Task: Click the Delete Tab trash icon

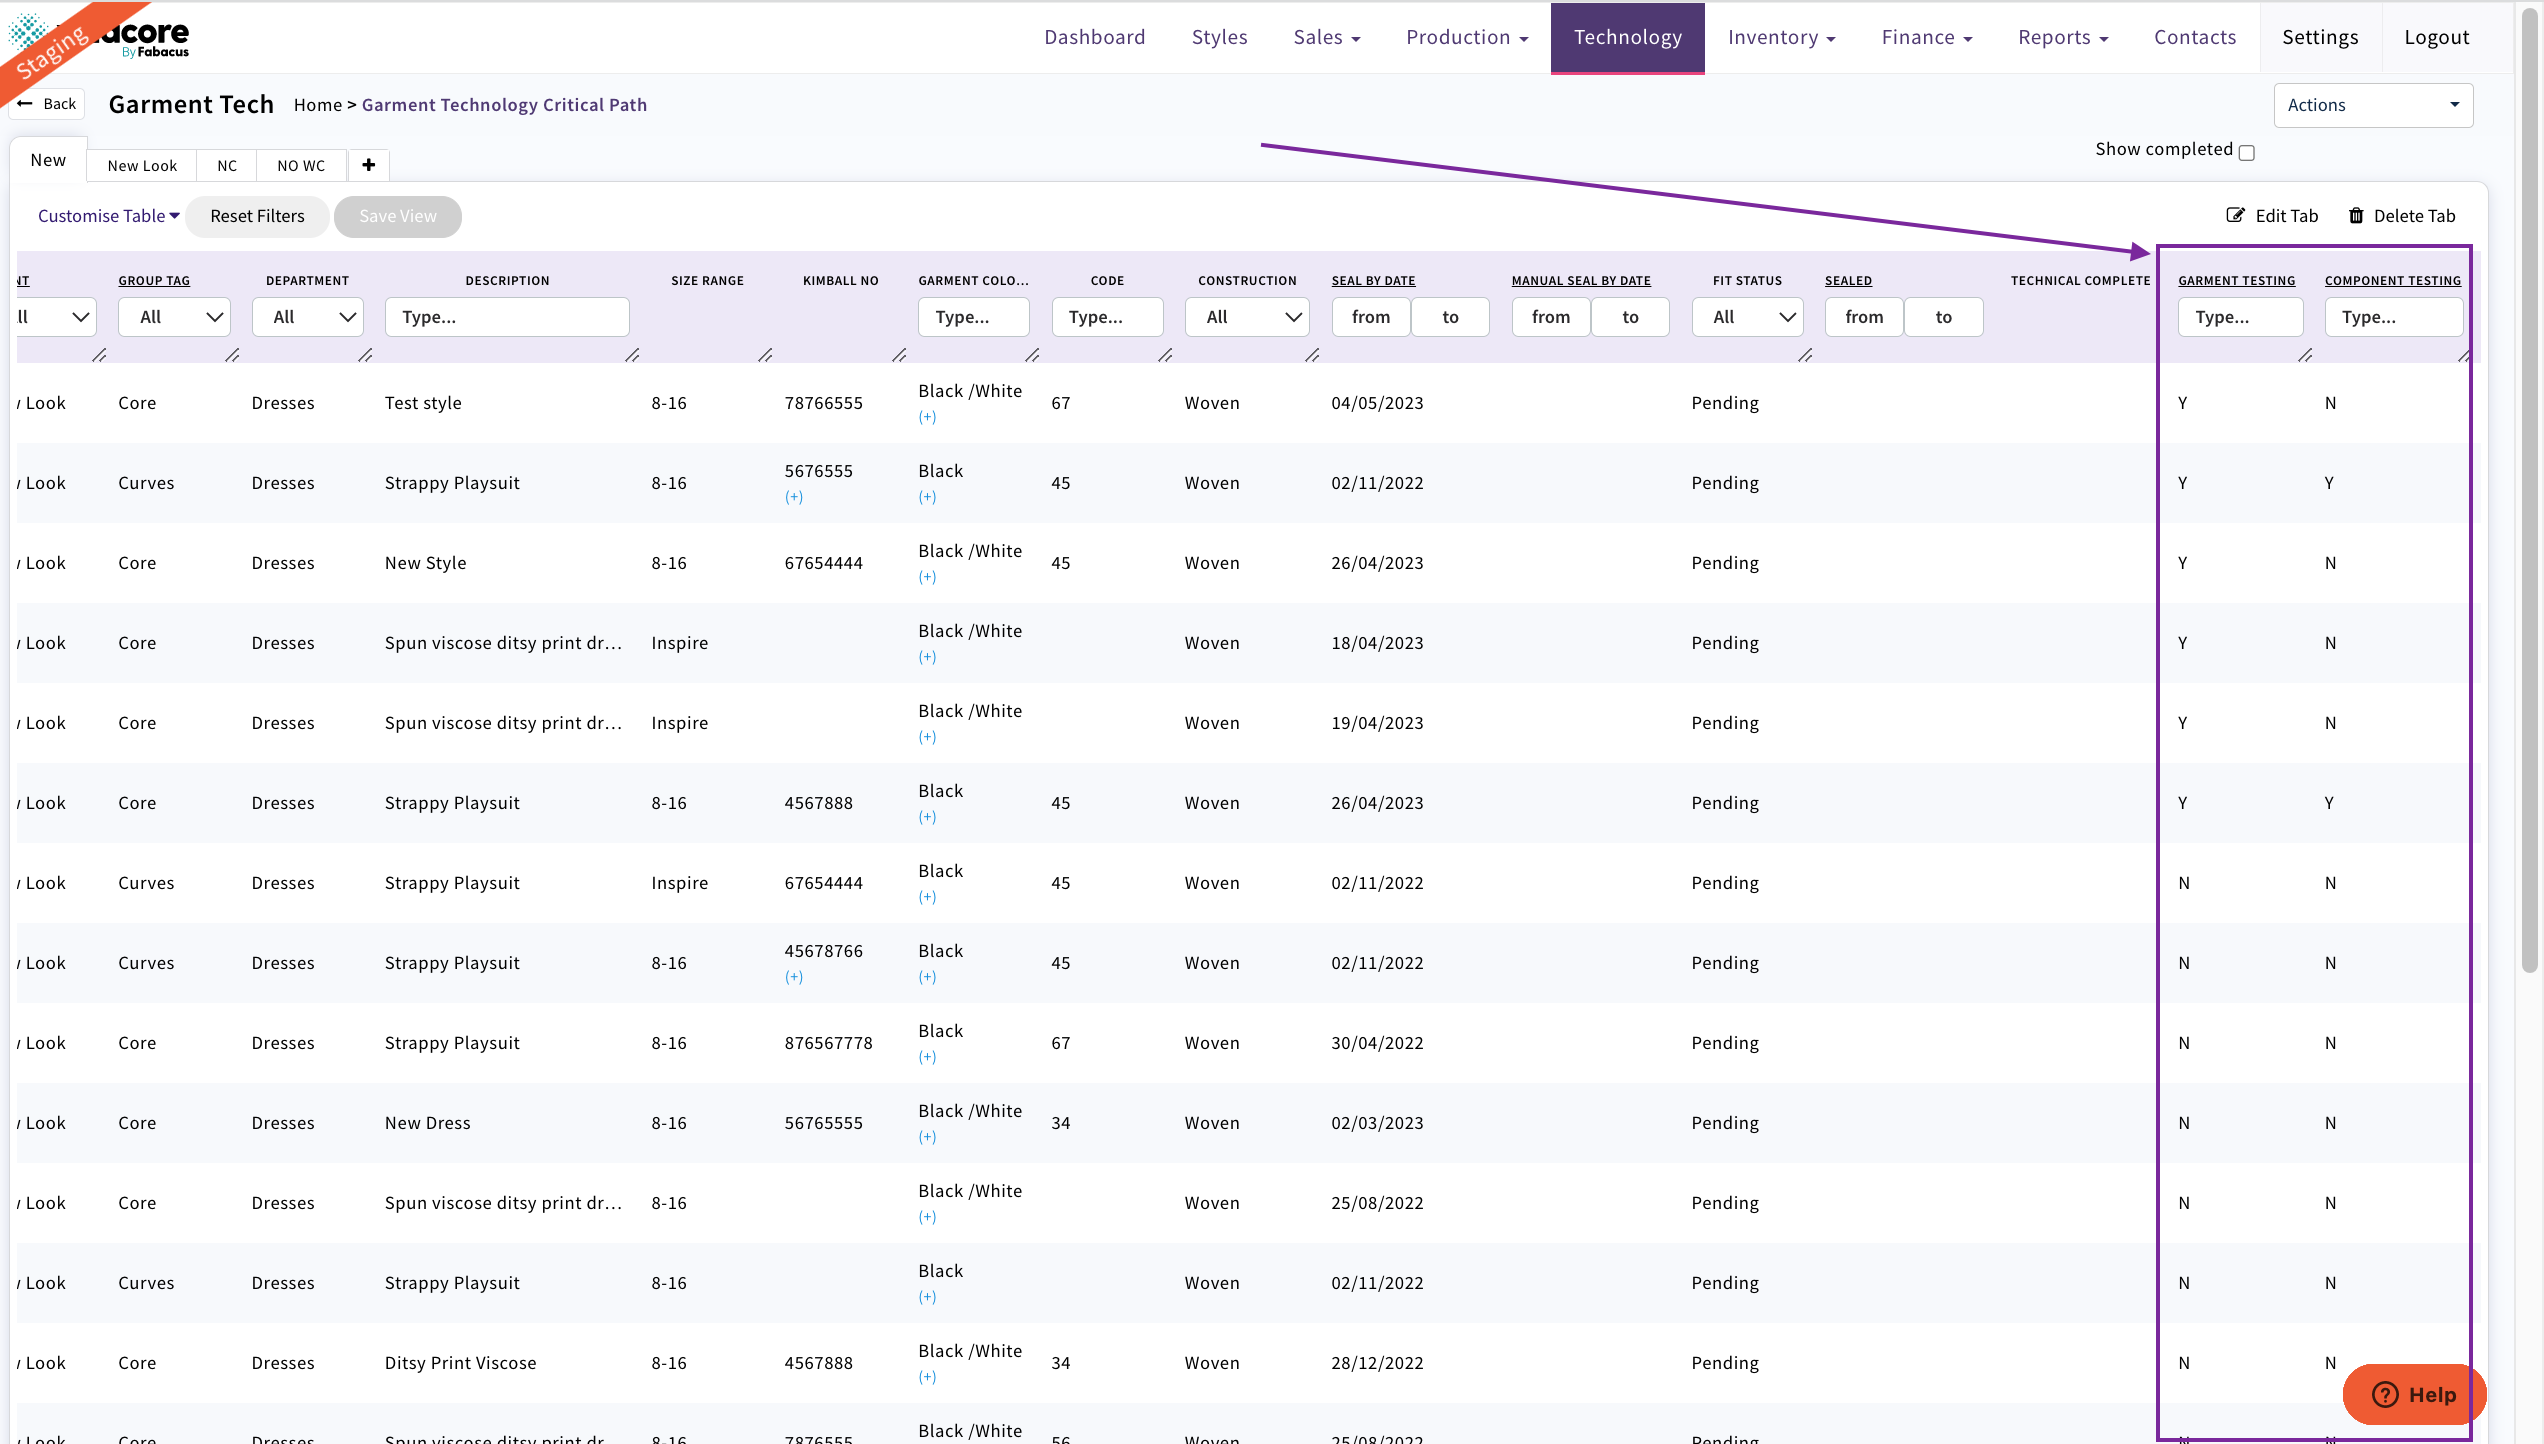Action: pos(2356,215)
